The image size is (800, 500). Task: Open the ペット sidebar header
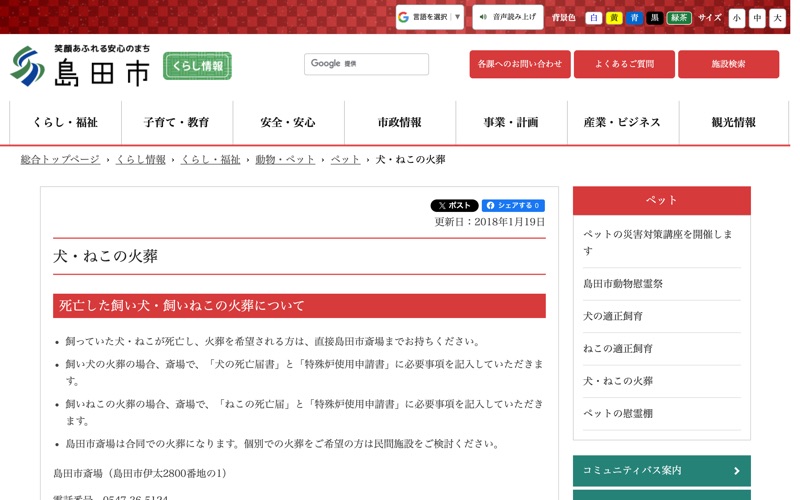[662, 200]
